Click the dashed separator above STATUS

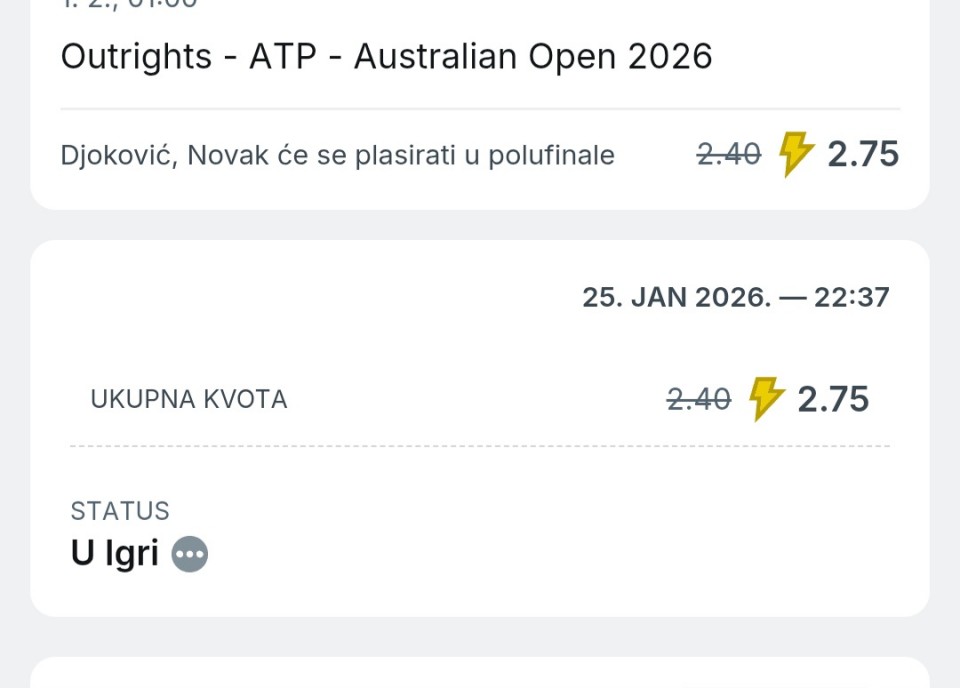(480, 446)
